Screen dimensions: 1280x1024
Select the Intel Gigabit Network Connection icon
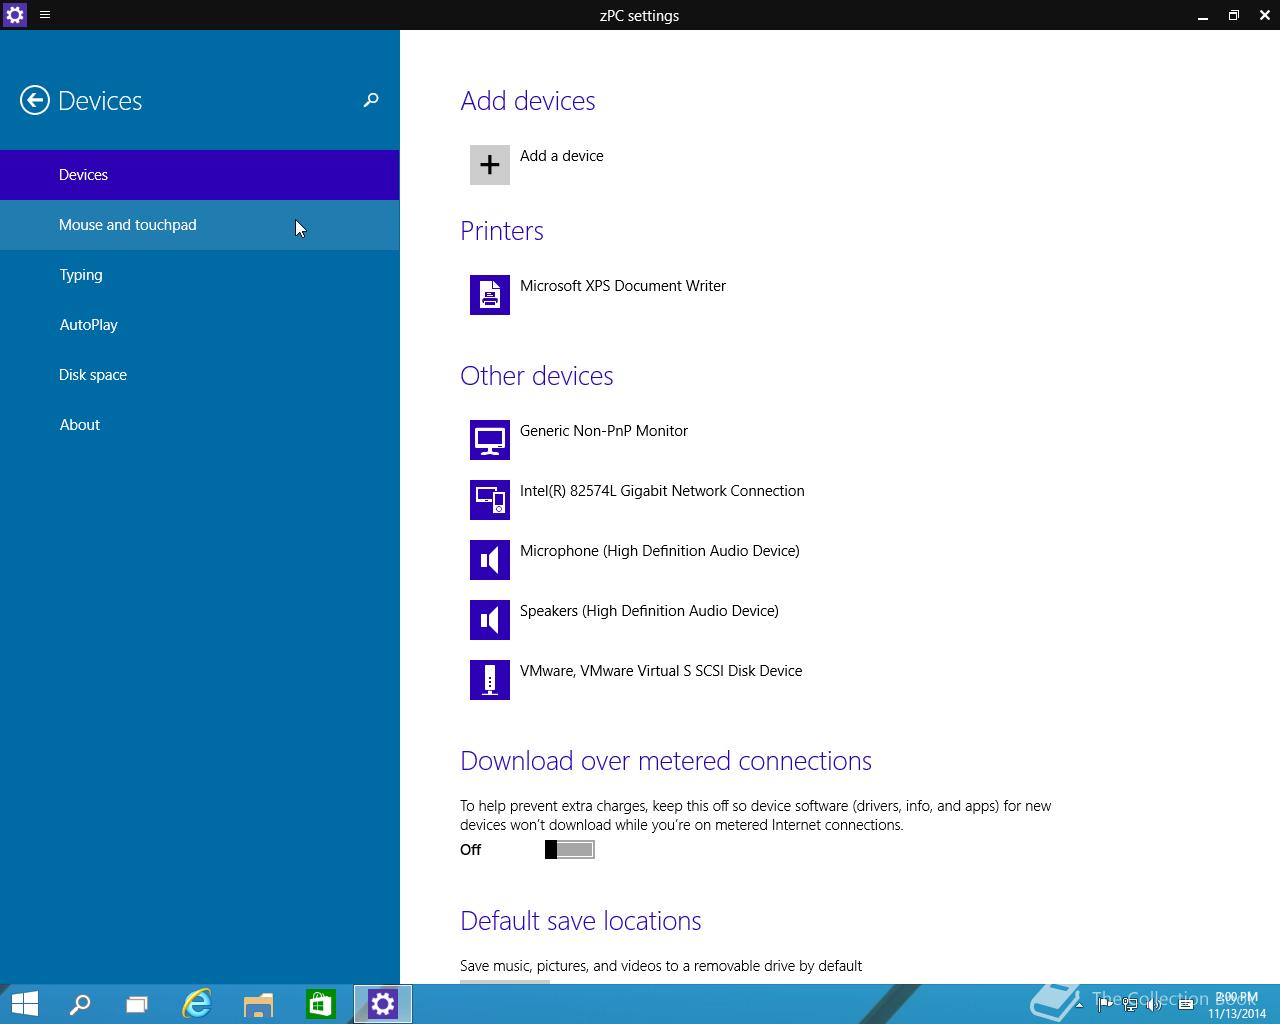(x=490, y=500)
